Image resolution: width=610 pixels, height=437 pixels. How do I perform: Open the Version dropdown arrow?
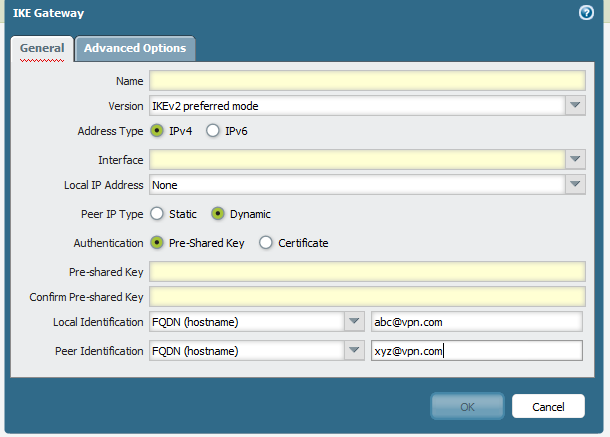tap(575, 106)
